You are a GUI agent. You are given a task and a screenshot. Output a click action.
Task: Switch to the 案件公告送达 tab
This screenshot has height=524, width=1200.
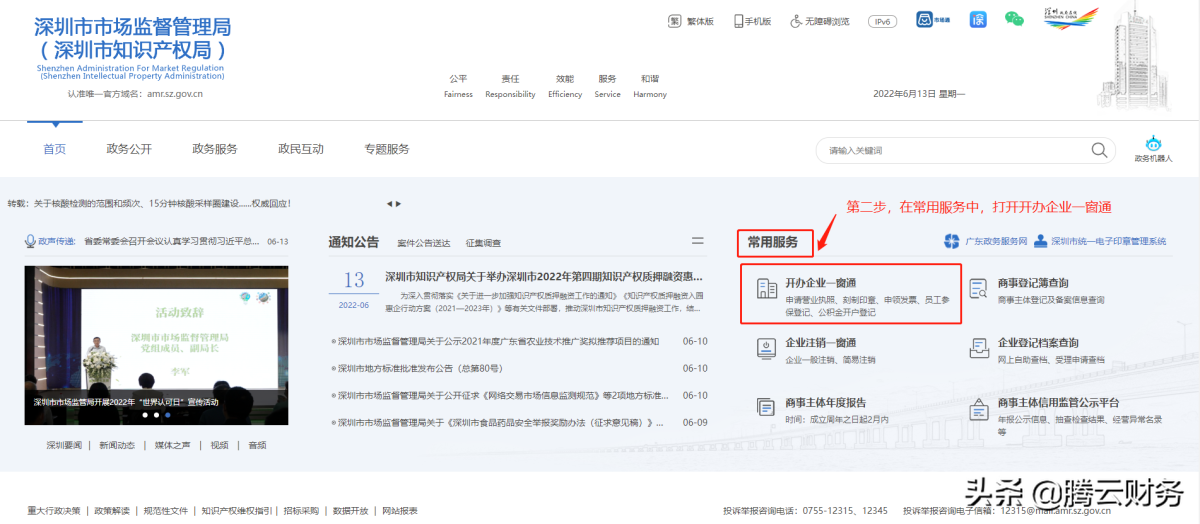point(423,243)
